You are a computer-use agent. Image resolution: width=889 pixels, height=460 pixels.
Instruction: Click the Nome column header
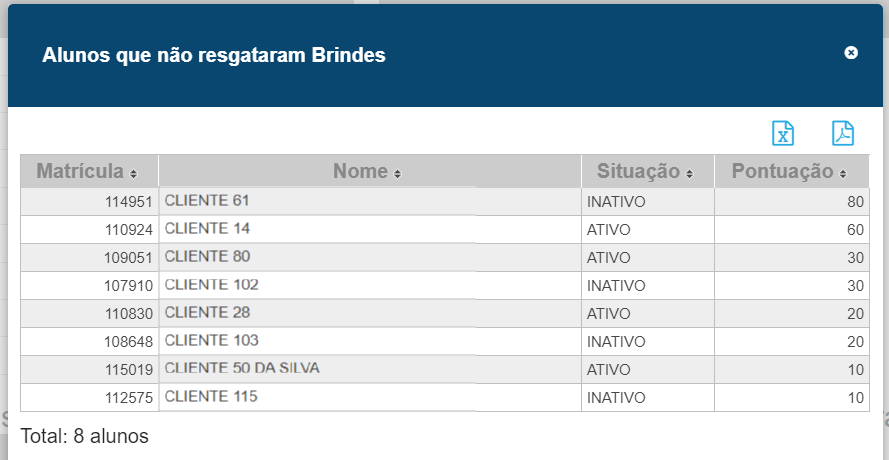(360, 171)
